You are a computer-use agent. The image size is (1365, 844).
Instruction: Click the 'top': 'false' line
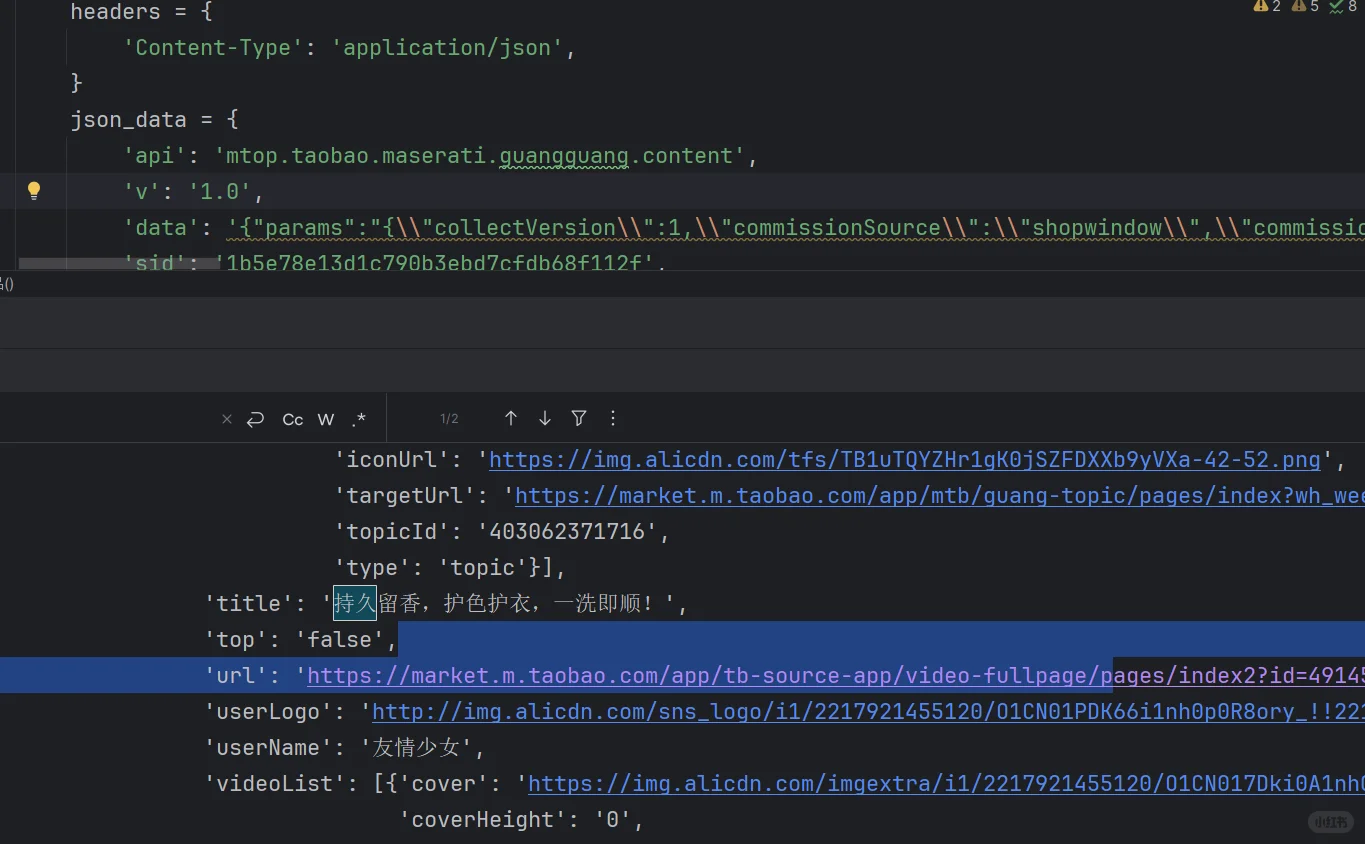coord(301,640)
